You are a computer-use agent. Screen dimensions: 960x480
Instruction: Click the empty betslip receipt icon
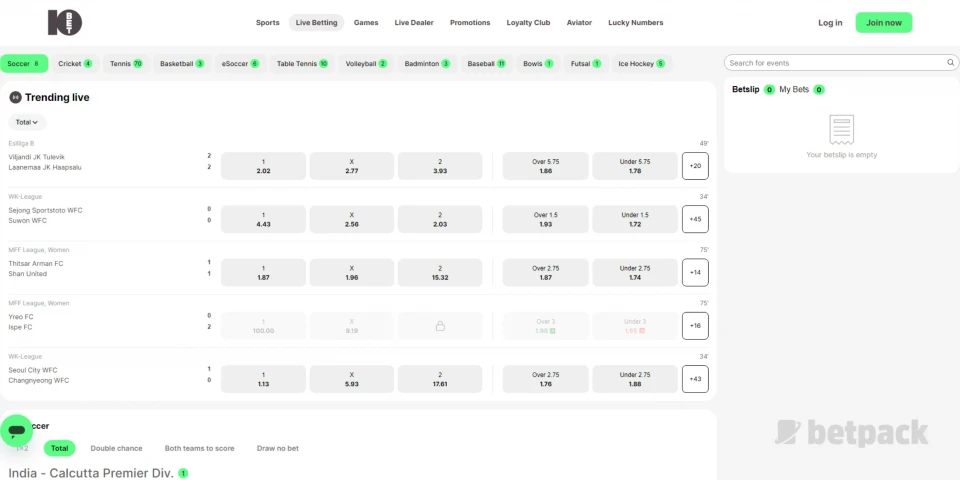pos(841,130)
